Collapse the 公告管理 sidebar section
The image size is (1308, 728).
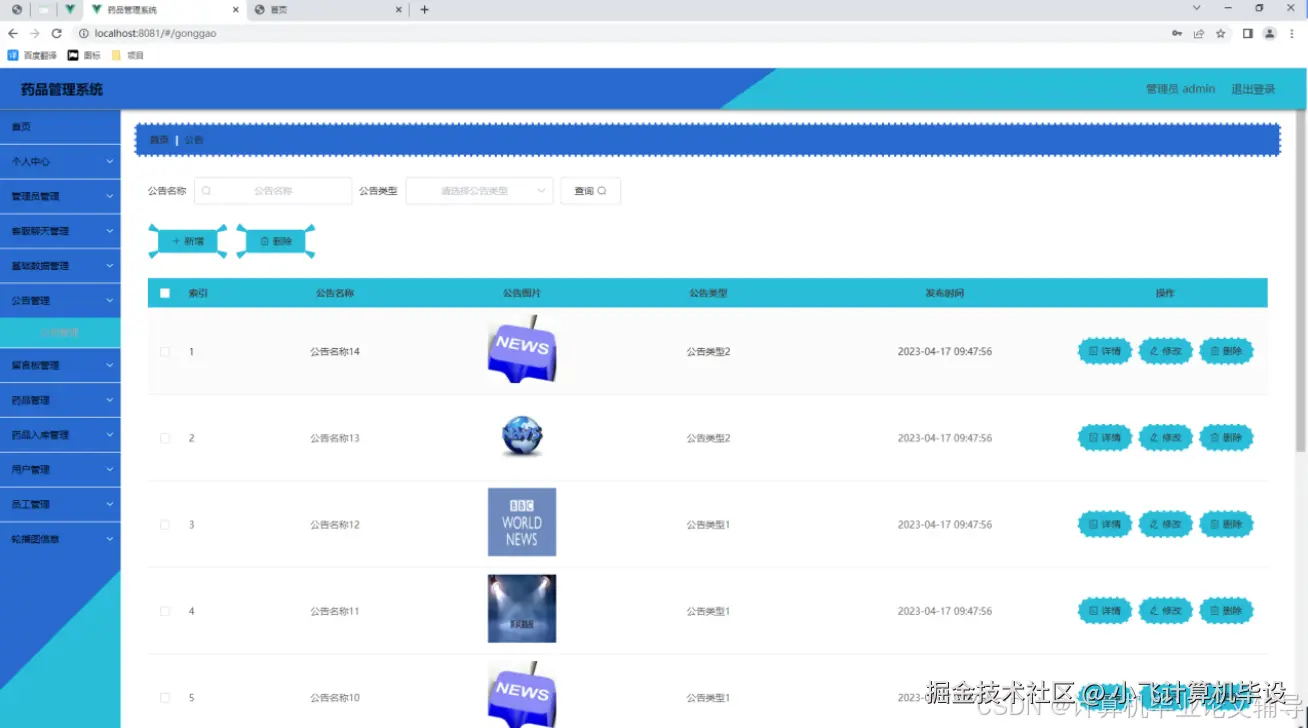(60, 299)
